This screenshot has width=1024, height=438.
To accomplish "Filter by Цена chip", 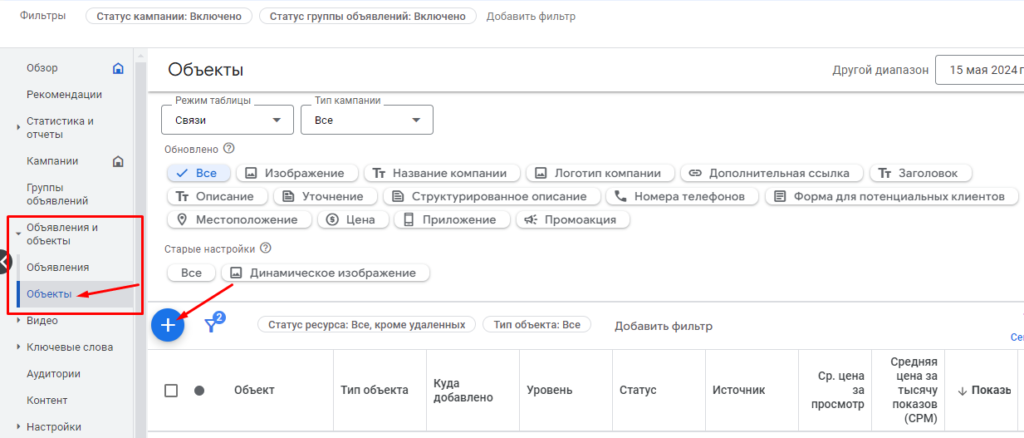I will tap(353, 220).
